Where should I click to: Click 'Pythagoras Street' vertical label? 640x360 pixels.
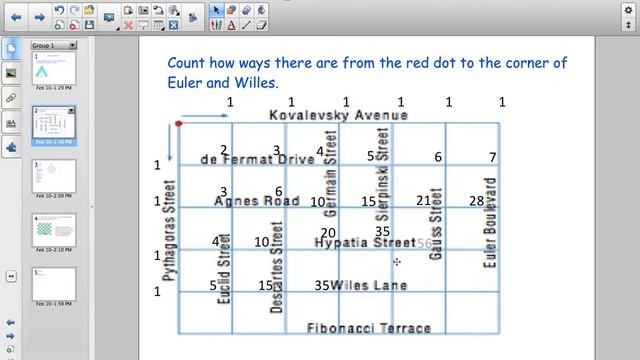click(x=169, y=231)
